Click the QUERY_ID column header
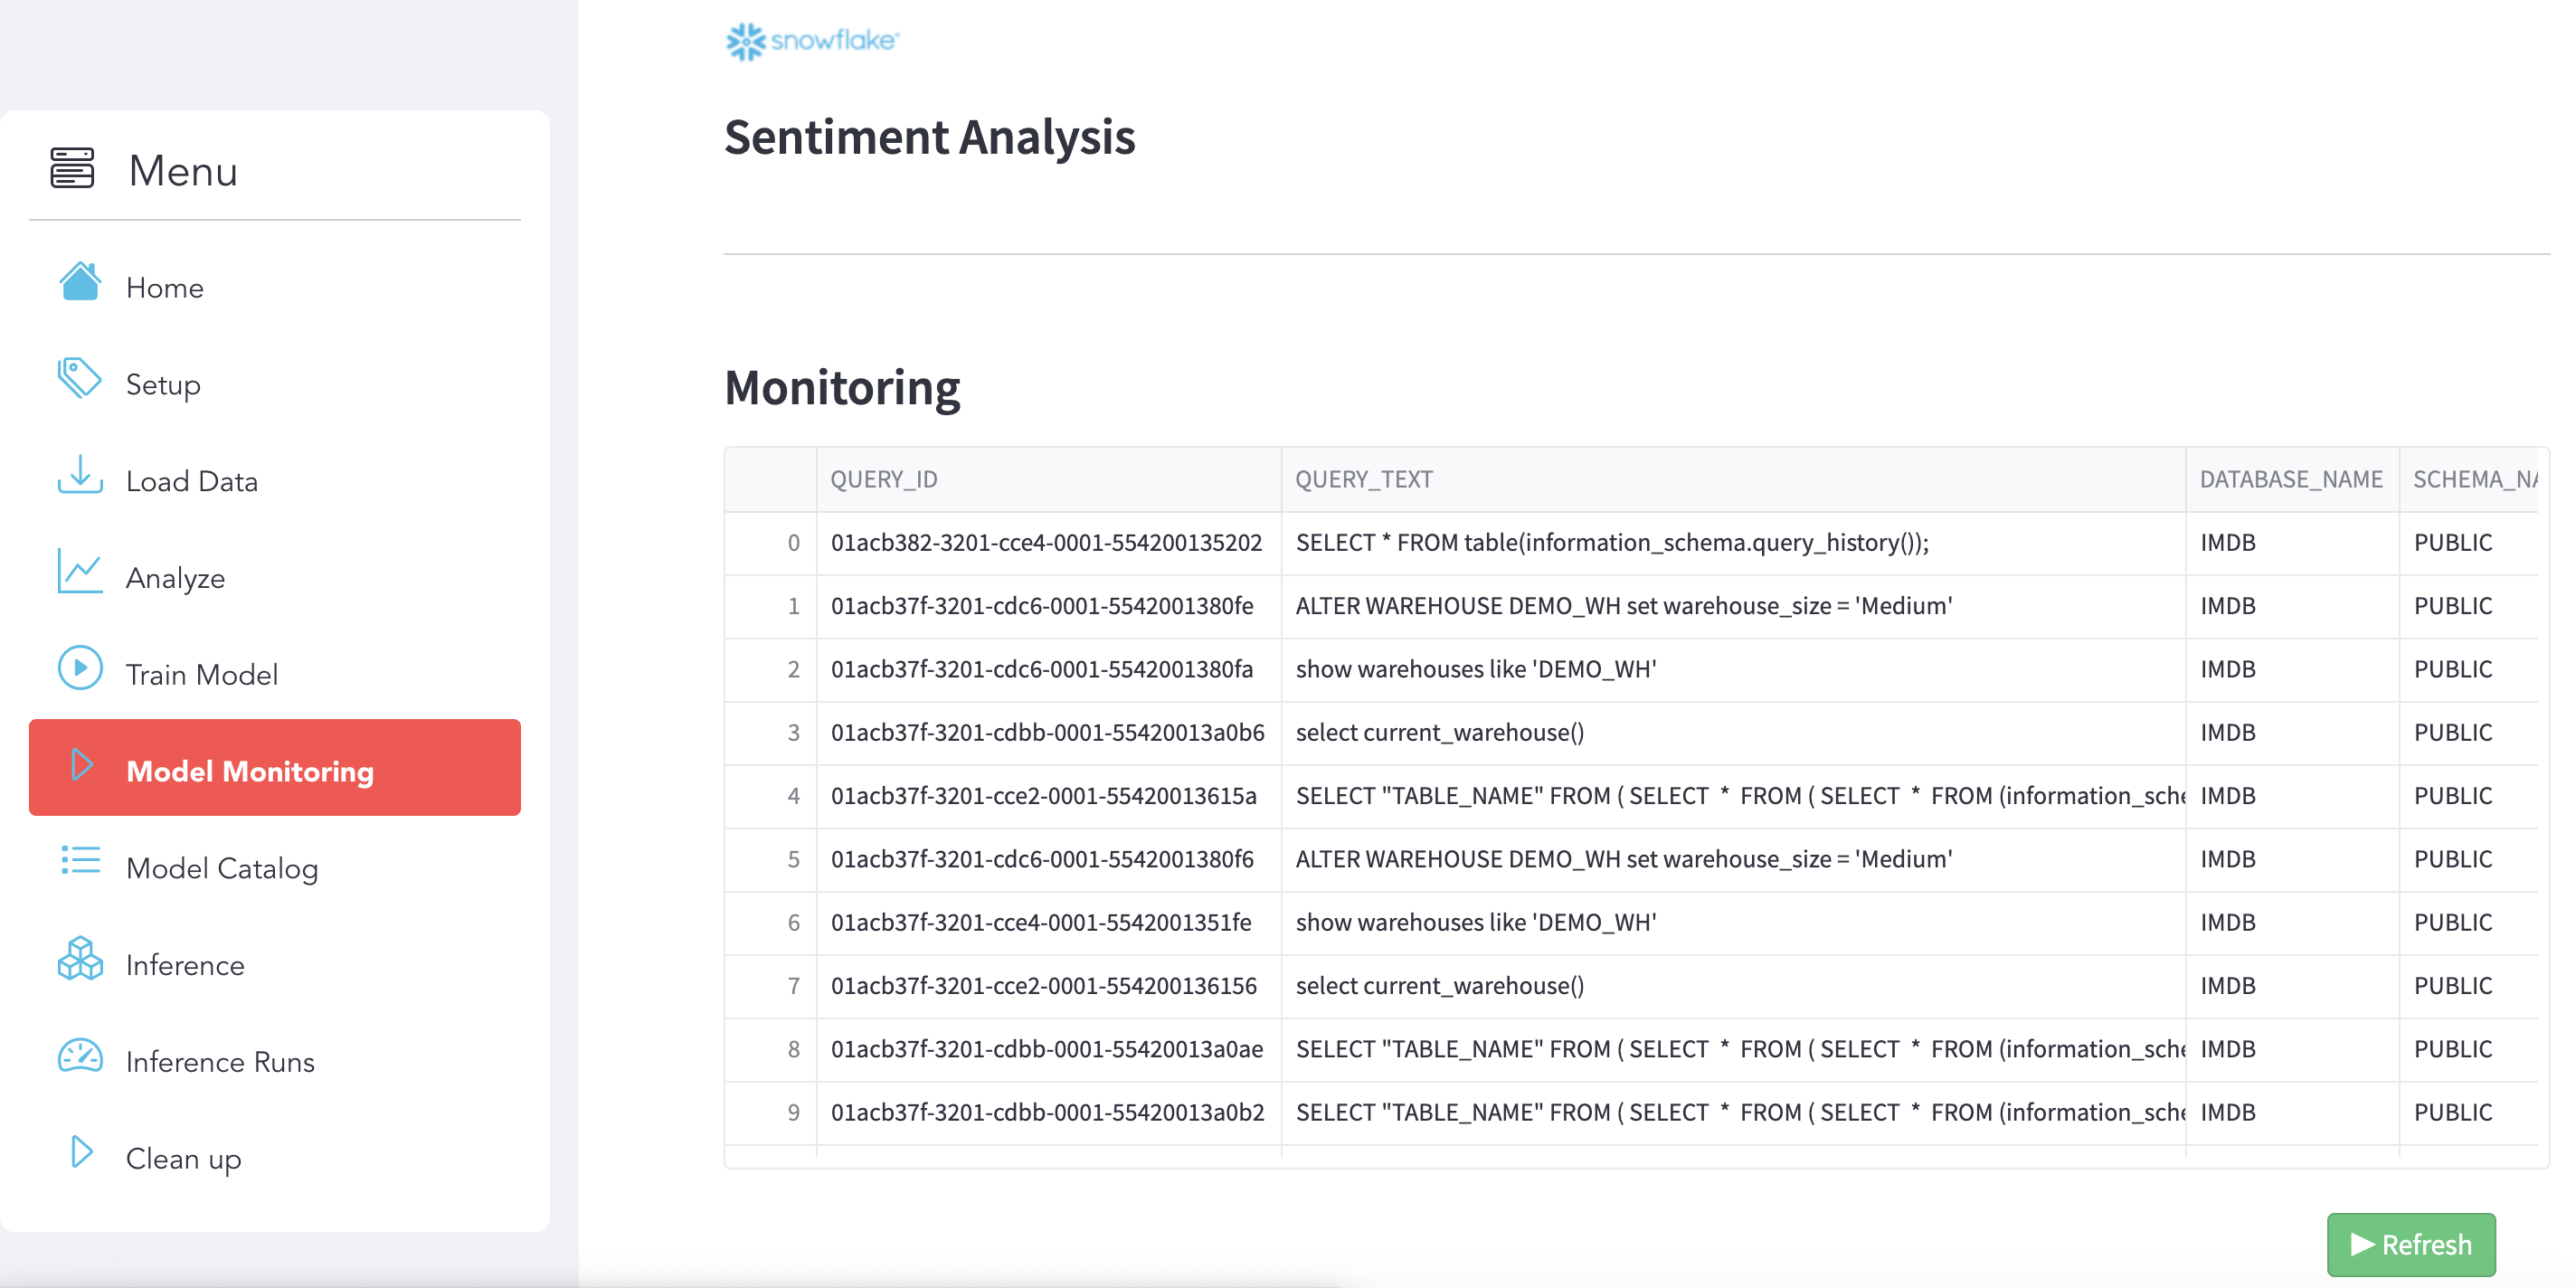Screen dimensions: 2576x1288 click(x=884, y=480)
